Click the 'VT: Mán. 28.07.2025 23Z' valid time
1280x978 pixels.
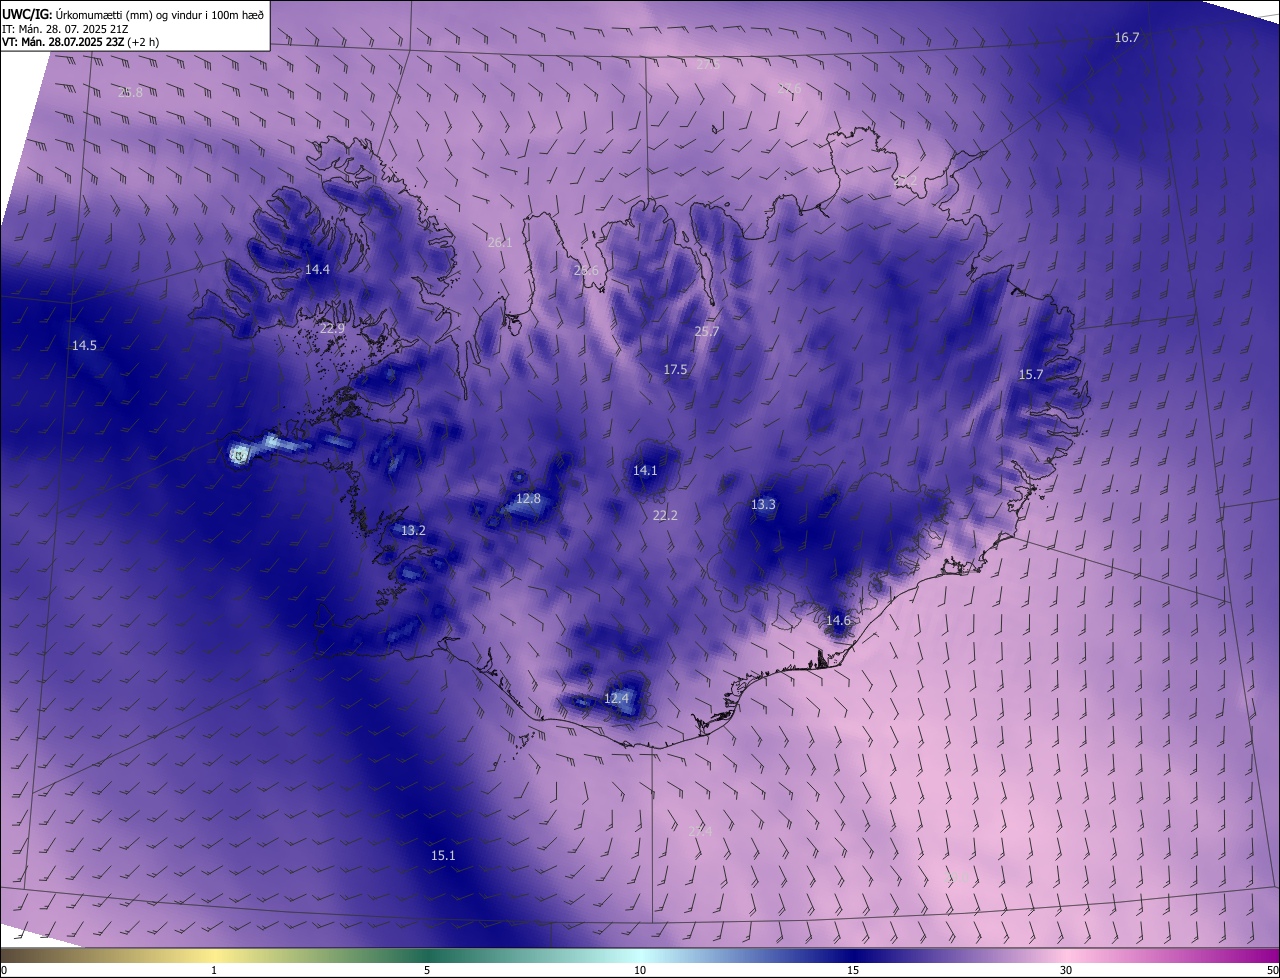(63, 42)
